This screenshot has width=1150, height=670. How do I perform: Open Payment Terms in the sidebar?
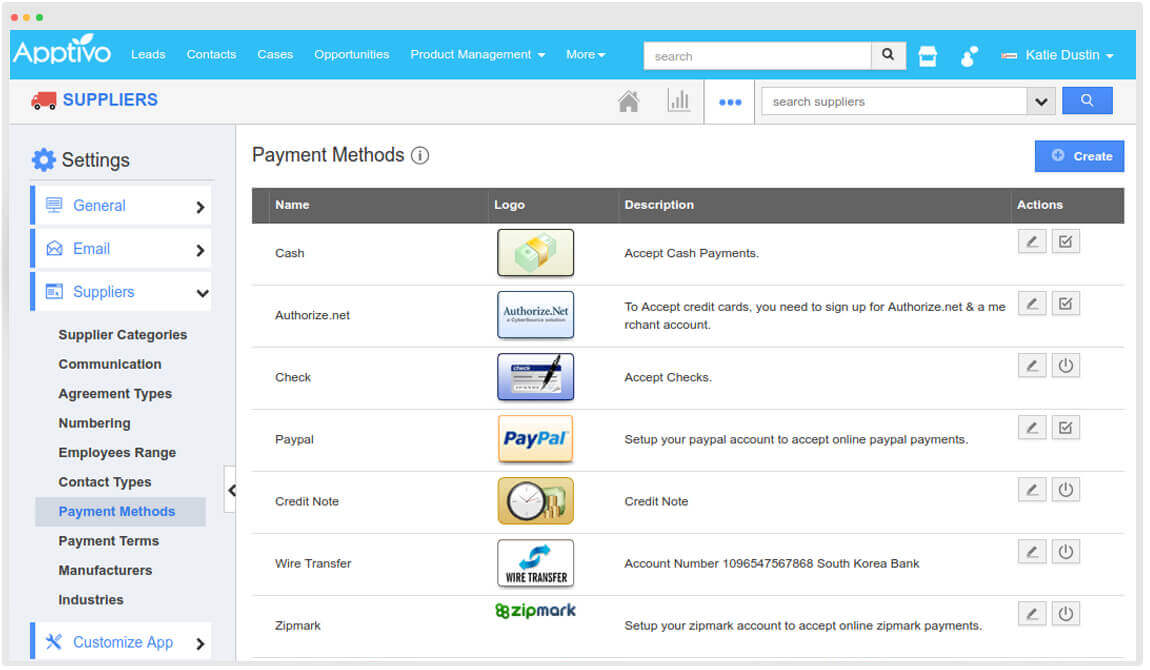point(108,541)
